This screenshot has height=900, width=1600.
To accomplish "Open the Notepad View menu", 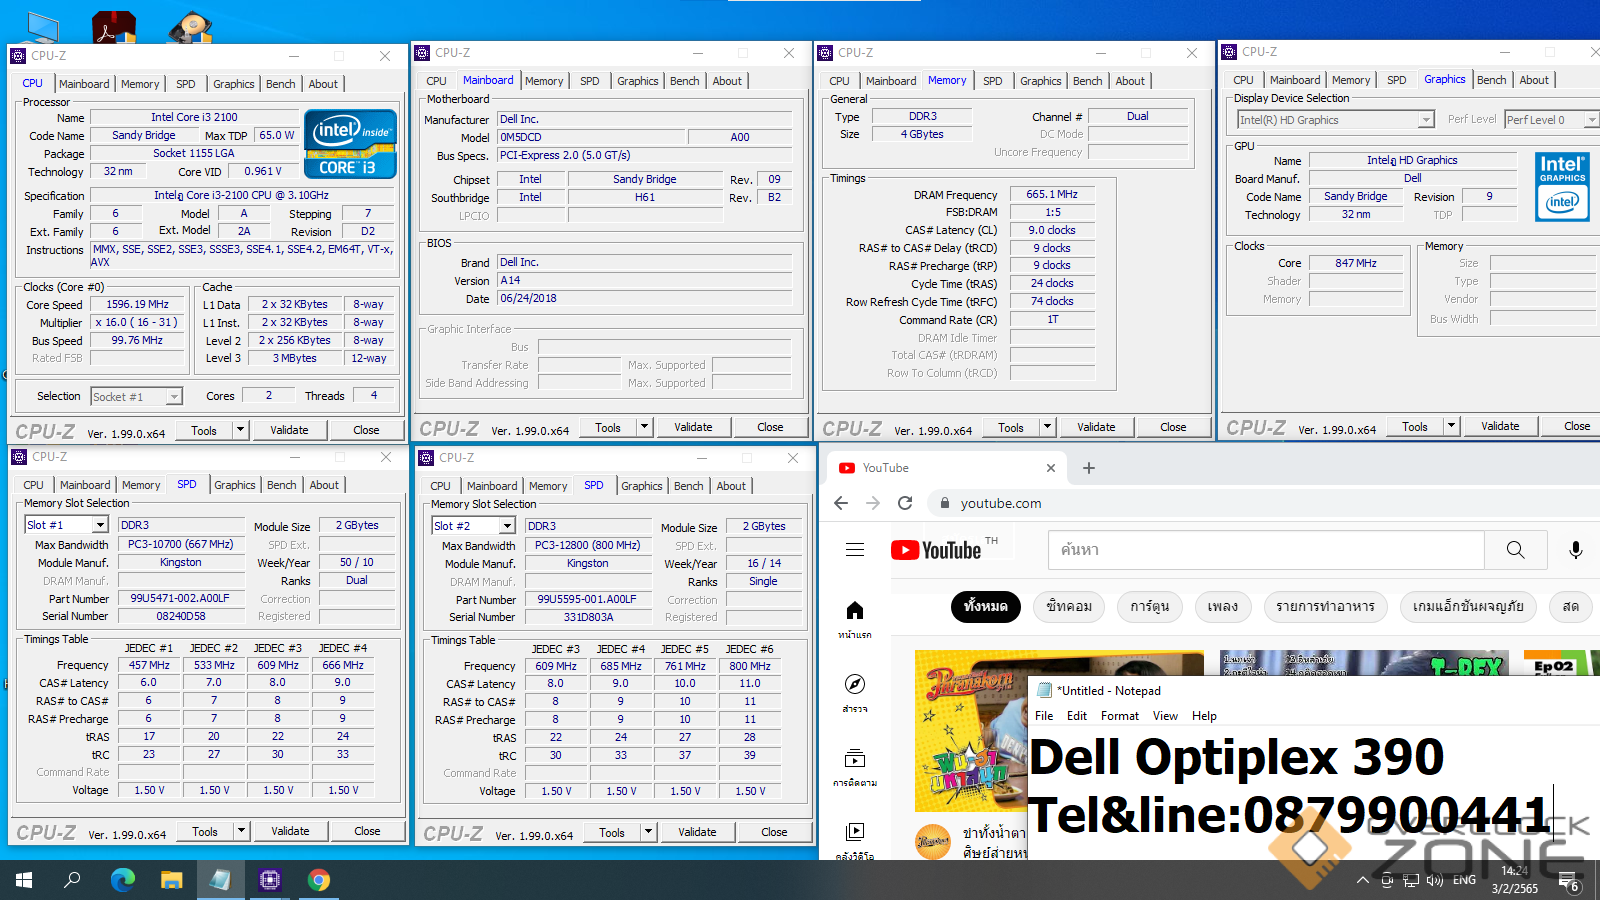I will [x=1165, y=716].
